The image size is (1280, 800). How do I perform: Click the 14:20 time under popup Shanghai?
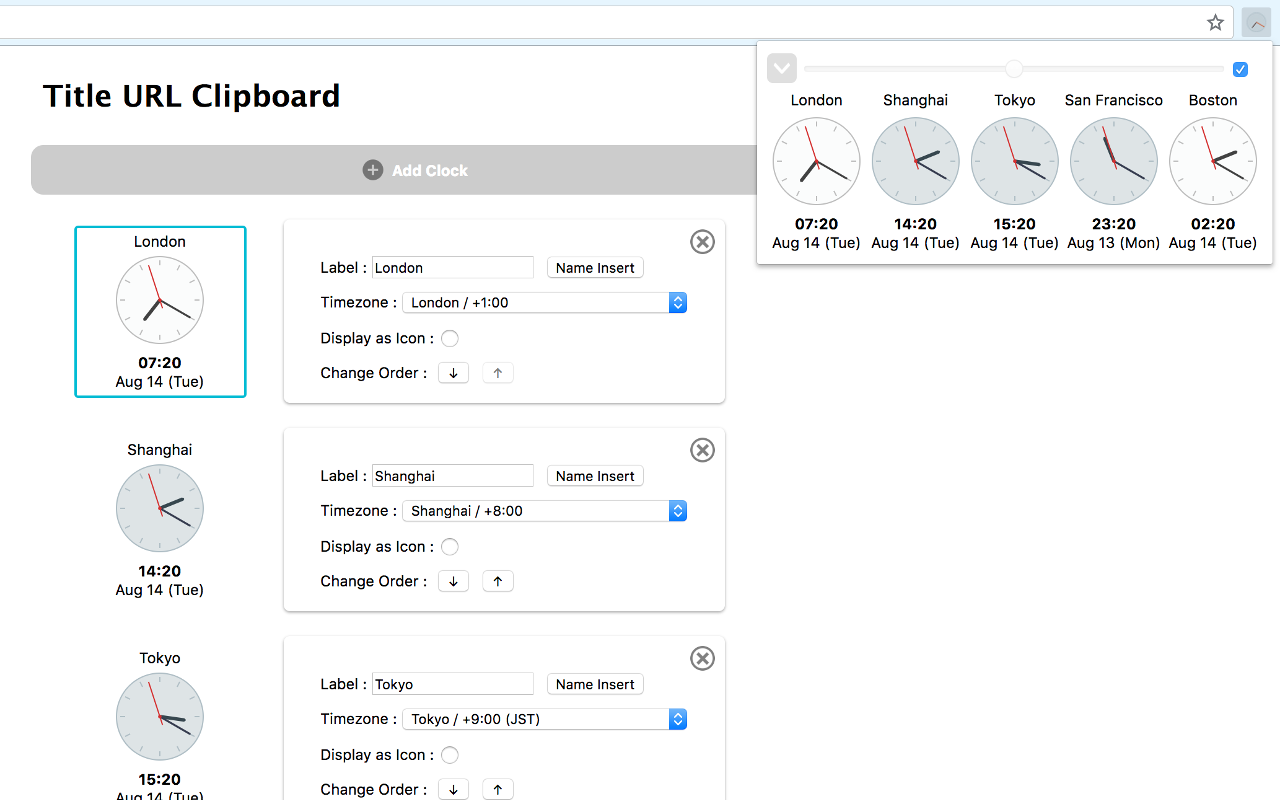click(x=915, y=224)
